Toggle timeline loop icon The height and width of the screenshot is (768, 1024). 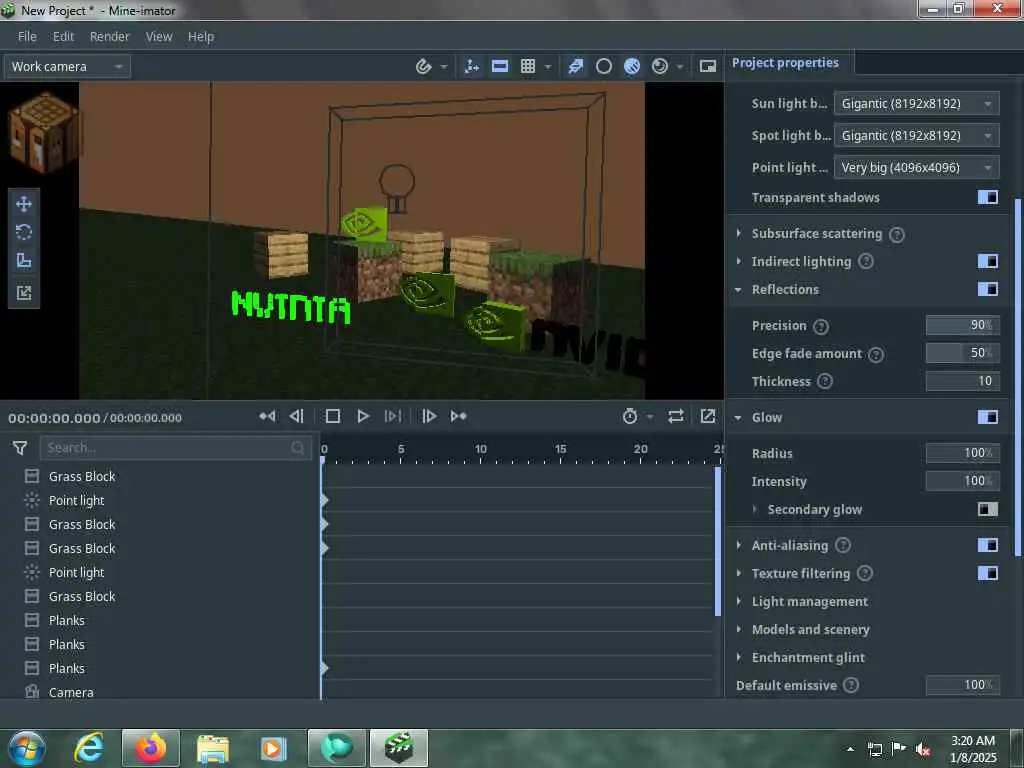pyautogui.click(x=676, y=416)
